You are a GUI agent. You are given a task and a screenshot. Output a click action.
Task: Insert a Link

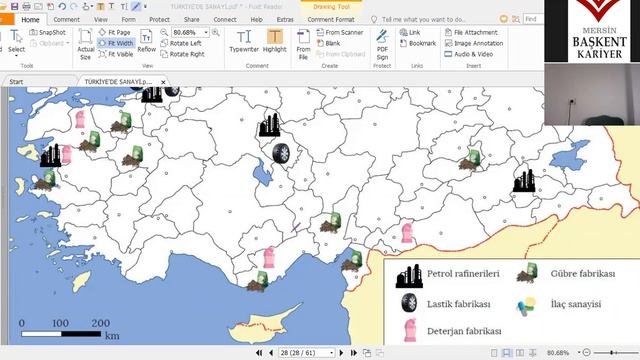pyautogui.click(x=410, y=32)
